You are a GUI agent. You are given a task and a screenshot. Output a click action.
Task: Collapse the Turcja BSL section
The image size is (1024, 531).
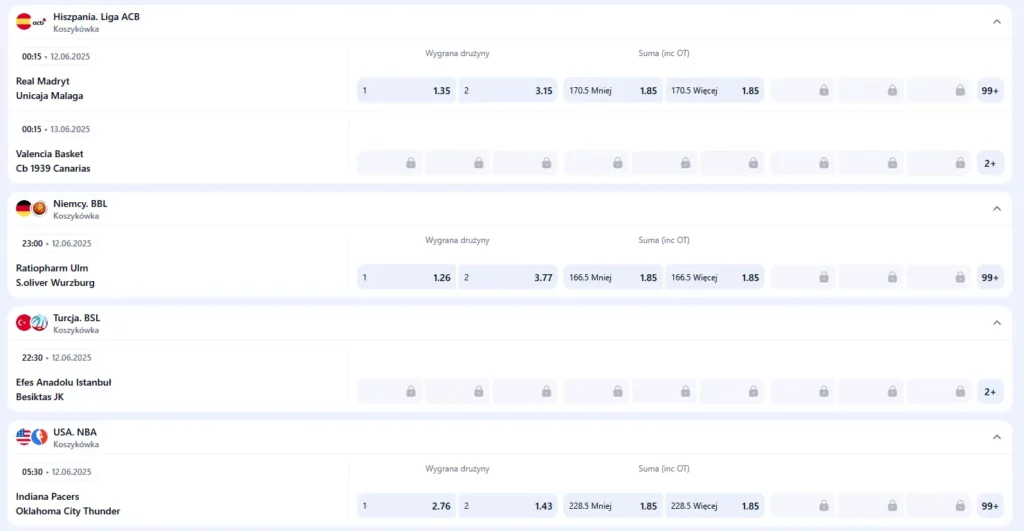pyautogui.click(x=996, y=323)
